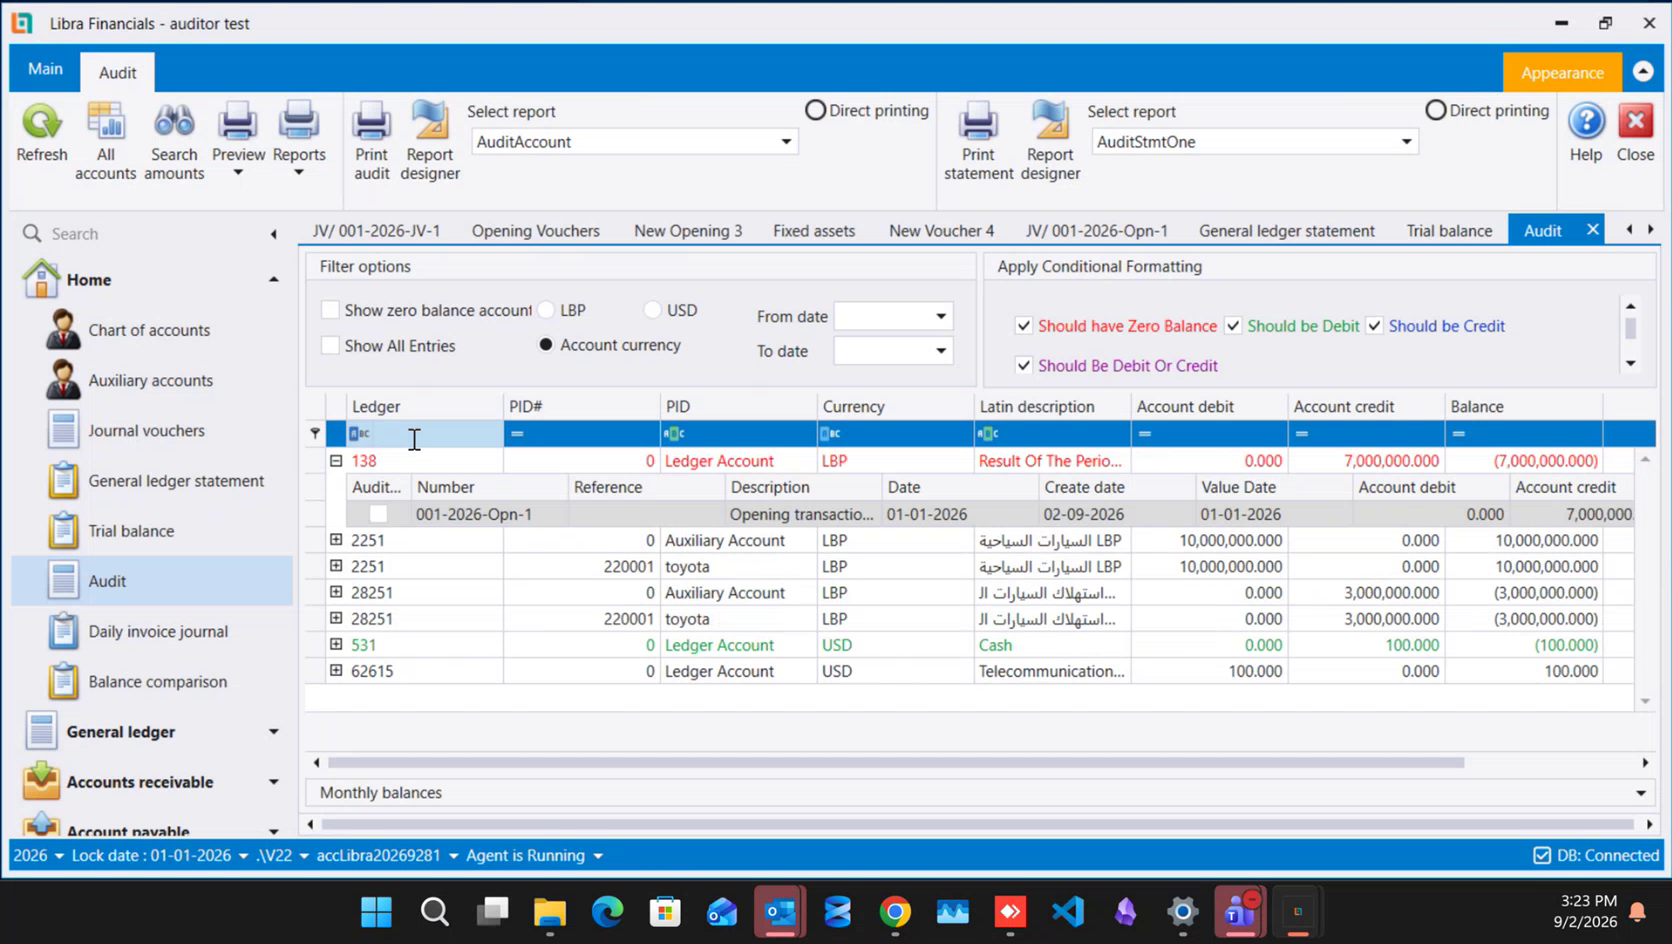Screen dimensions: 1672x944
Task: Click the Reports printer icon
Action: [x=299, y=122]
